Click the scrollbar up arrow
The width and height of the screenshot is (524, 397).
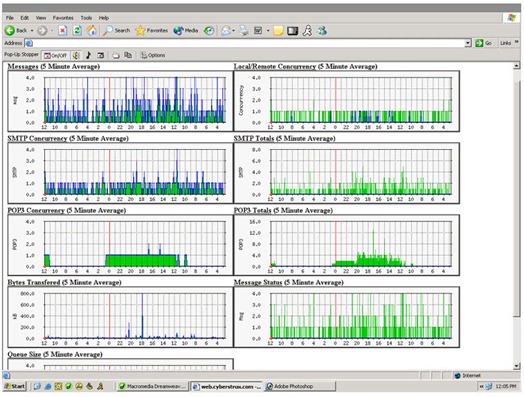point(517,65)
